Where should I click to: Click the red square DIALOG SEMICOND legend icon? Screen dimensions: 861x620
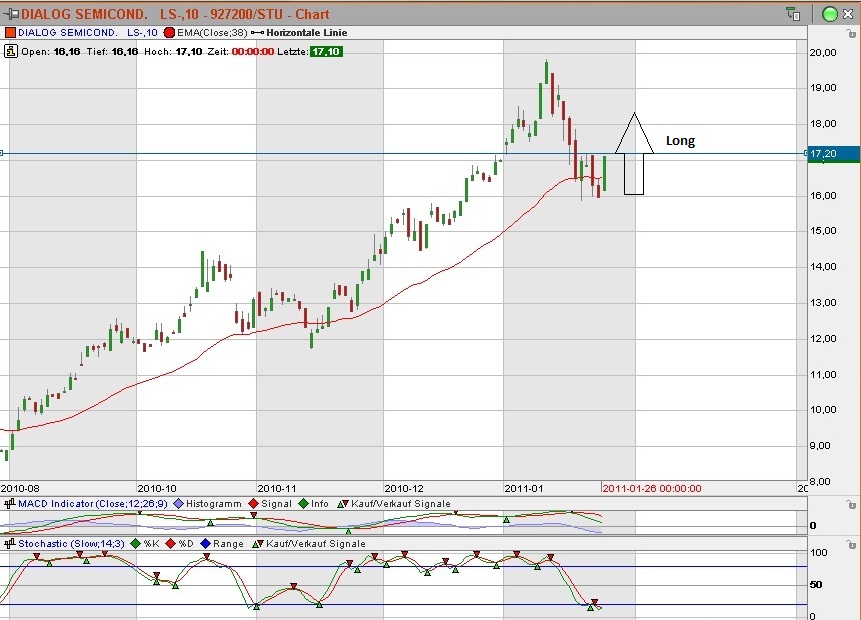click(x=10, y=32)
